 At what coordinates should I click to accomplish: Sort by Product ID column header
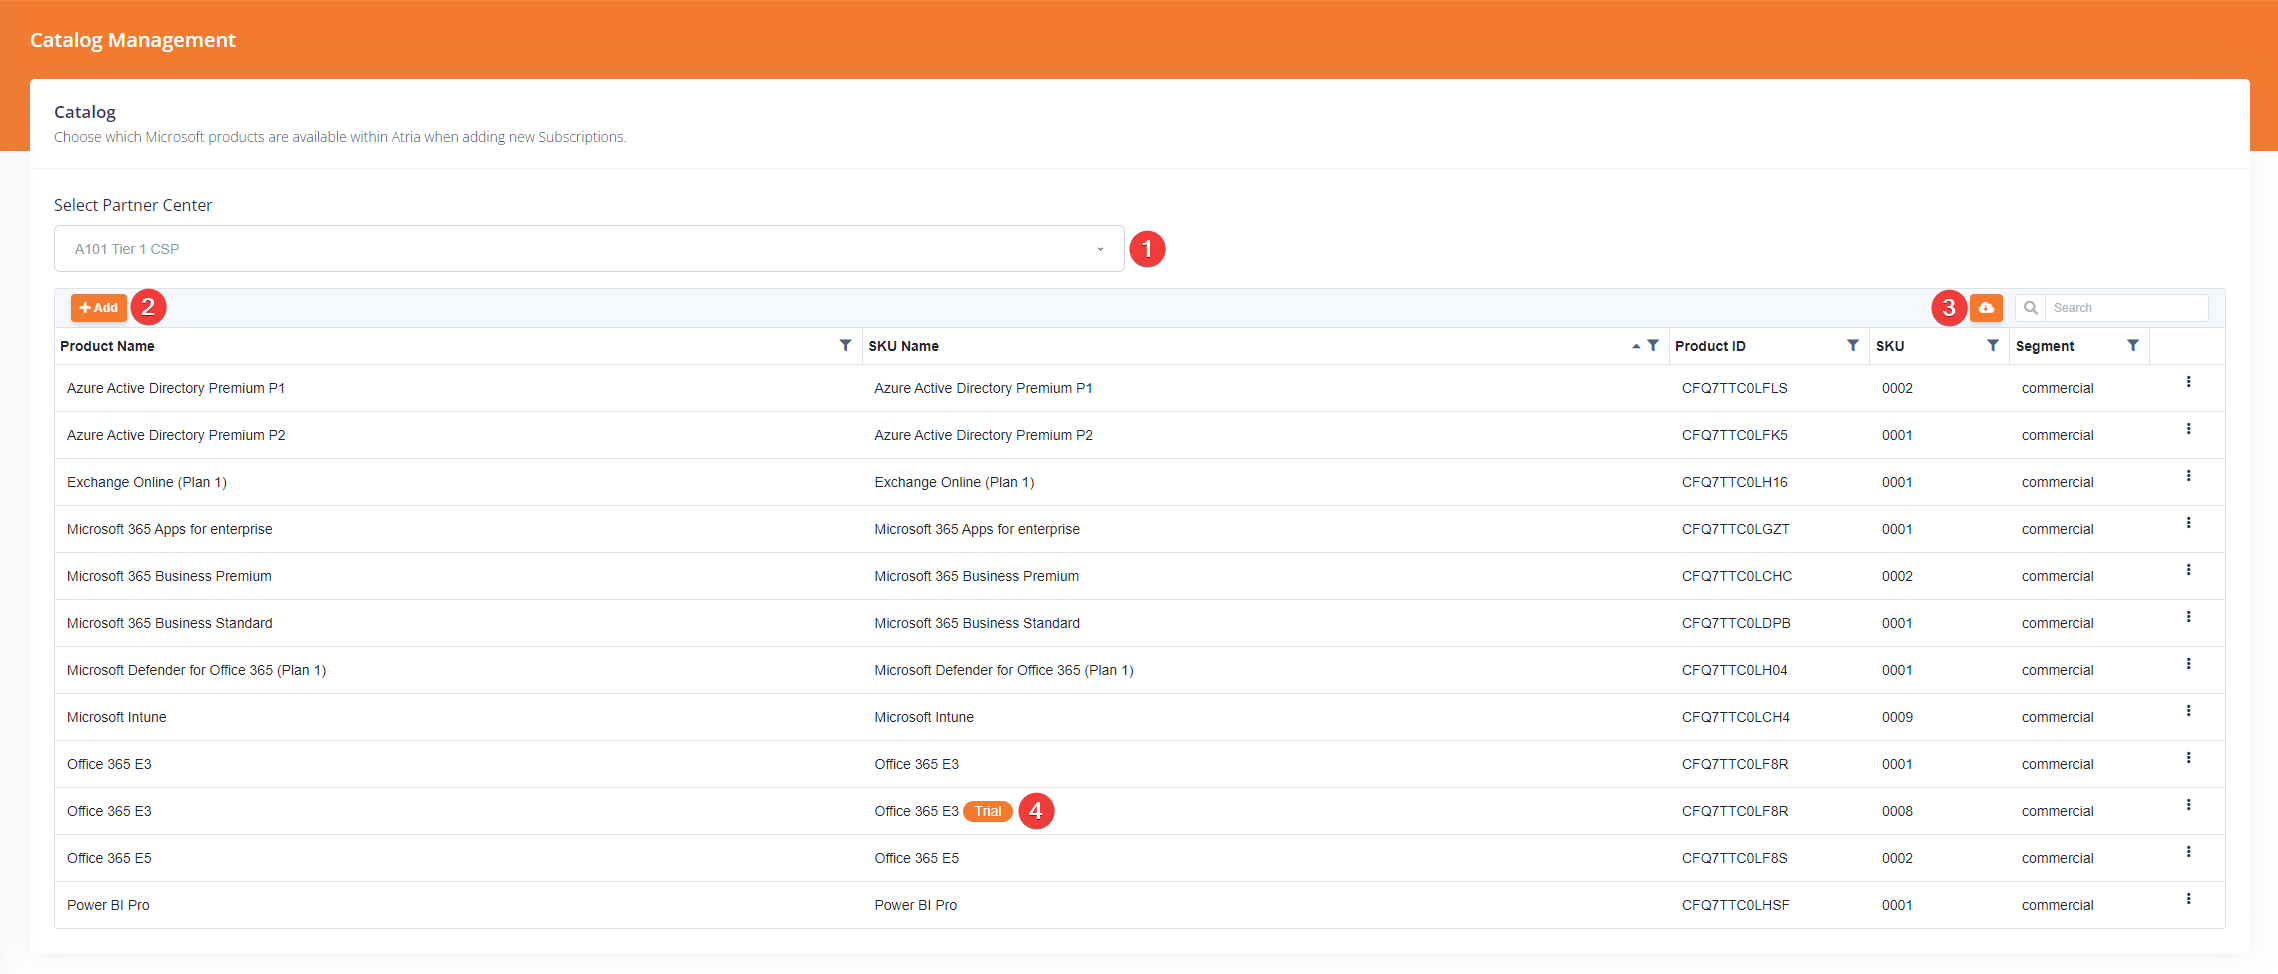(x=1710, y=346)
